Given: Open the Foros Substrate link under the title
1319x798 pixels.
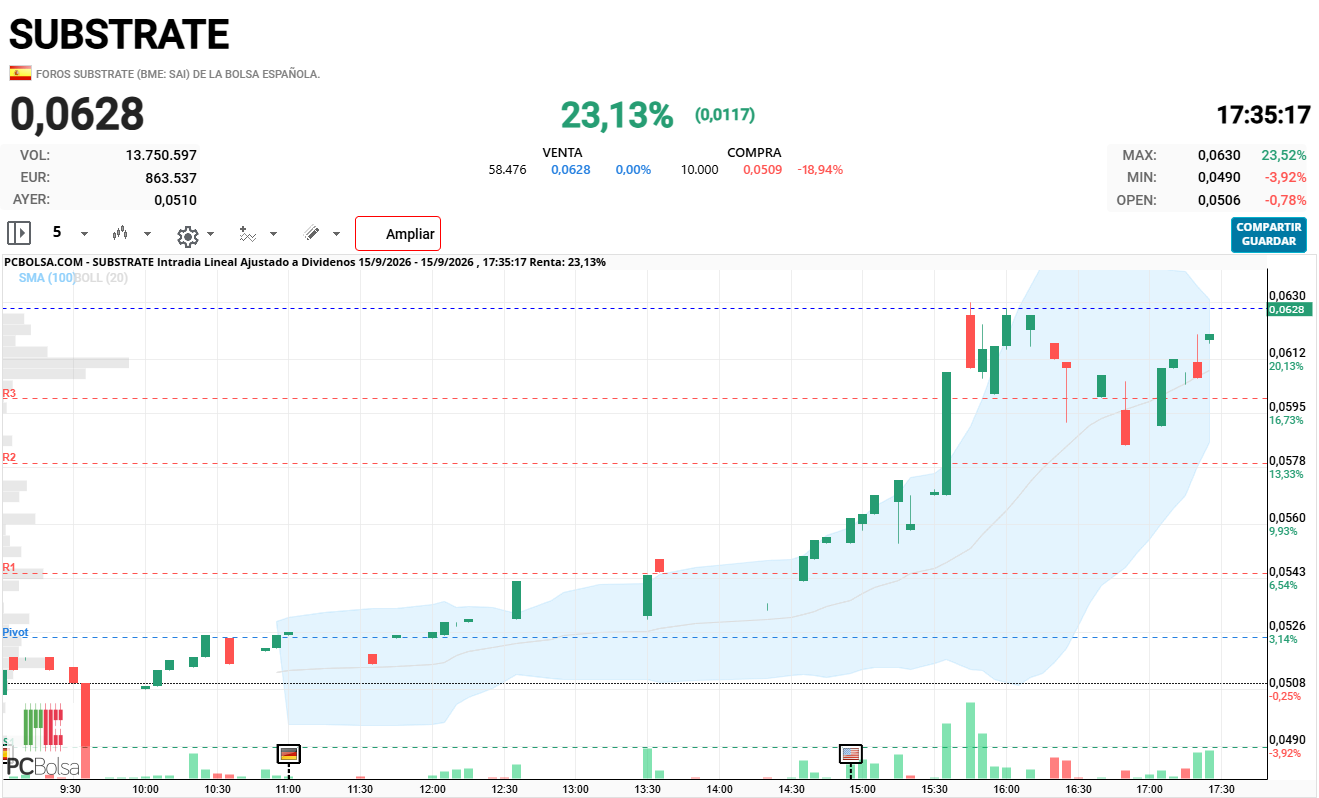Looking at the screenshot, I should pos(178,74).
